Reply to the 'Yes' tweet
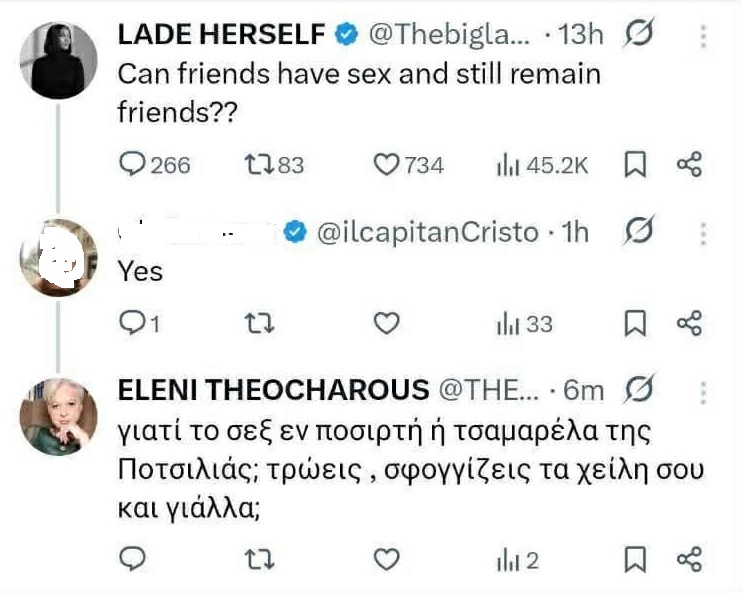Image resolution: width=742 pixels, height=593 pixels. point(133,322)
